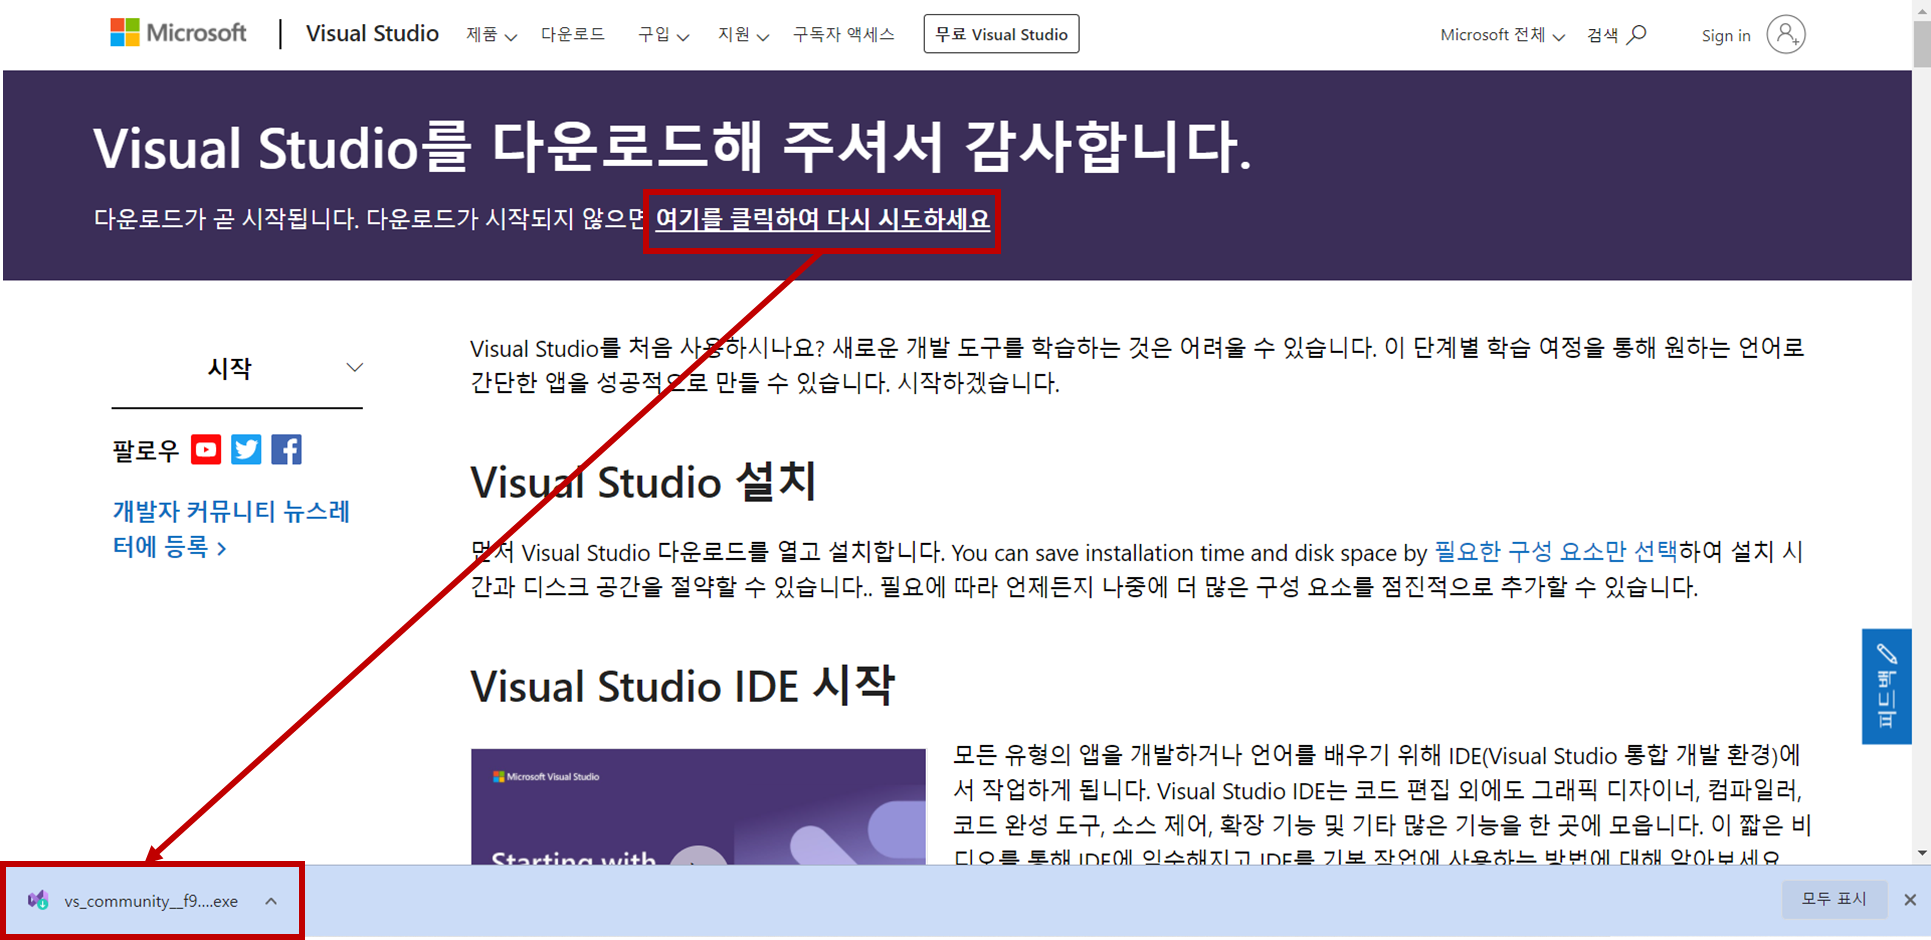The height and width of the screenshot is (940, 1931).
Task: Open 개발자 커뮤니티 뉴스레터에 등록 link
Action: click(x=231, y=529)
